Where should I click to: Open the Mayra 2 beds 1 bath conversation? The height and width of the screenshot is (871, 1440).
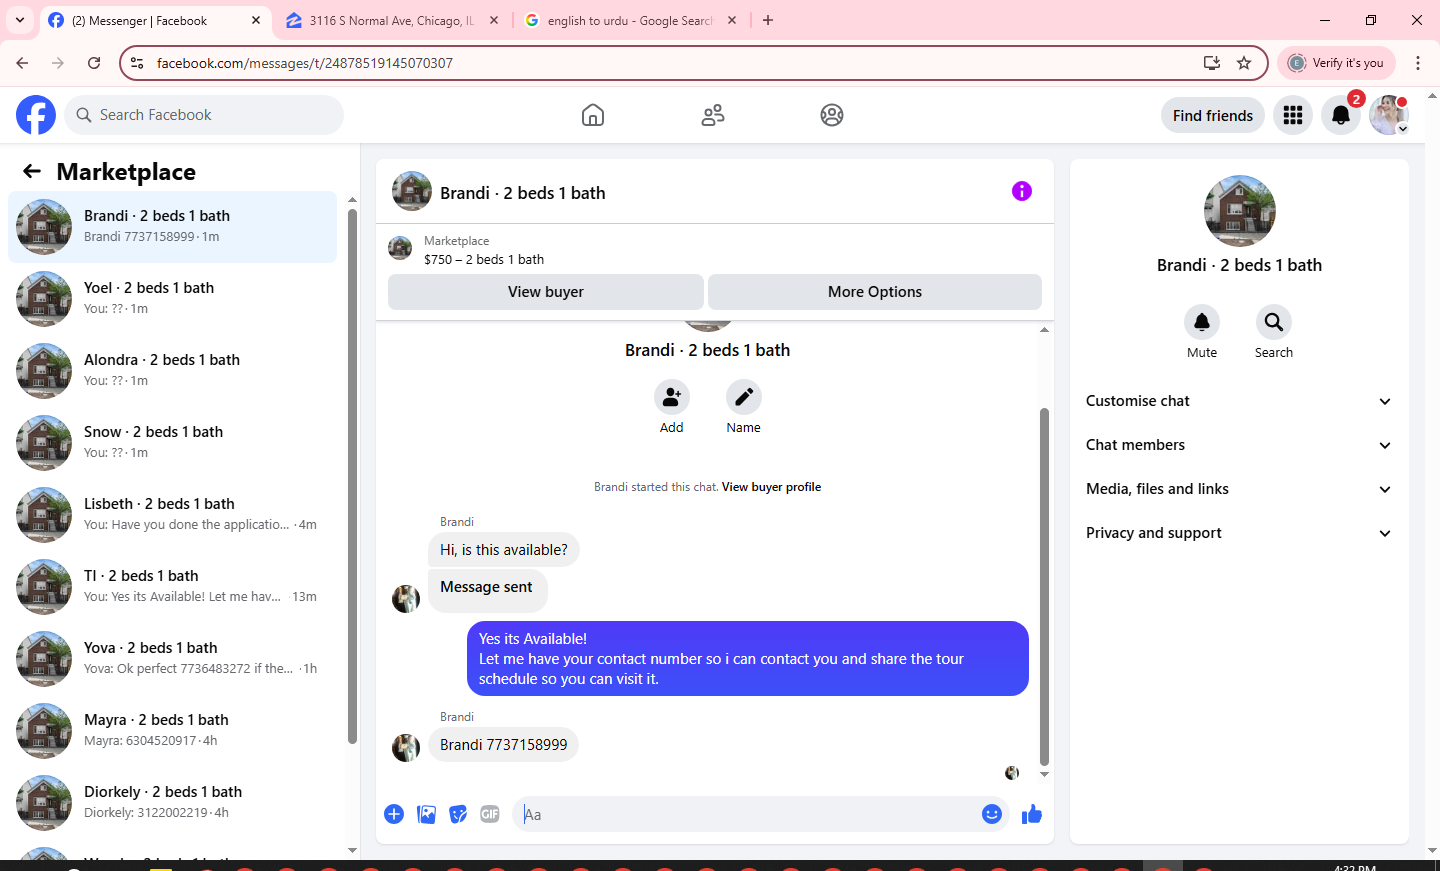click(172, 731)
